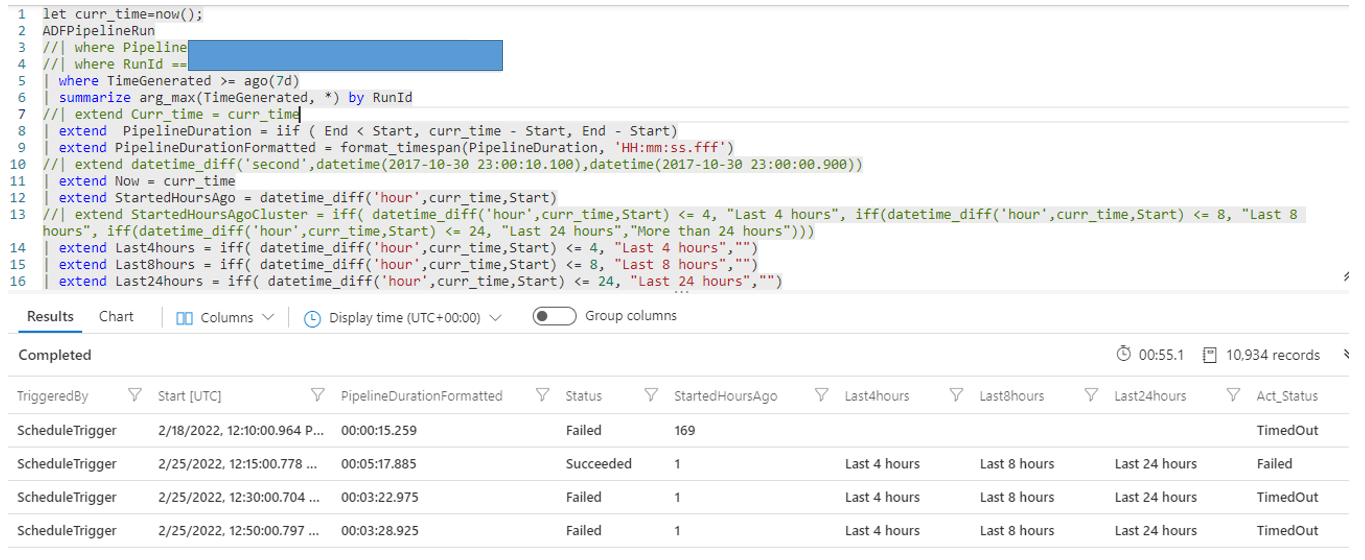Click the 169 StartedHoursAgo cell
The width and height of the screenshot is (1365, 560).
(685, 430)
